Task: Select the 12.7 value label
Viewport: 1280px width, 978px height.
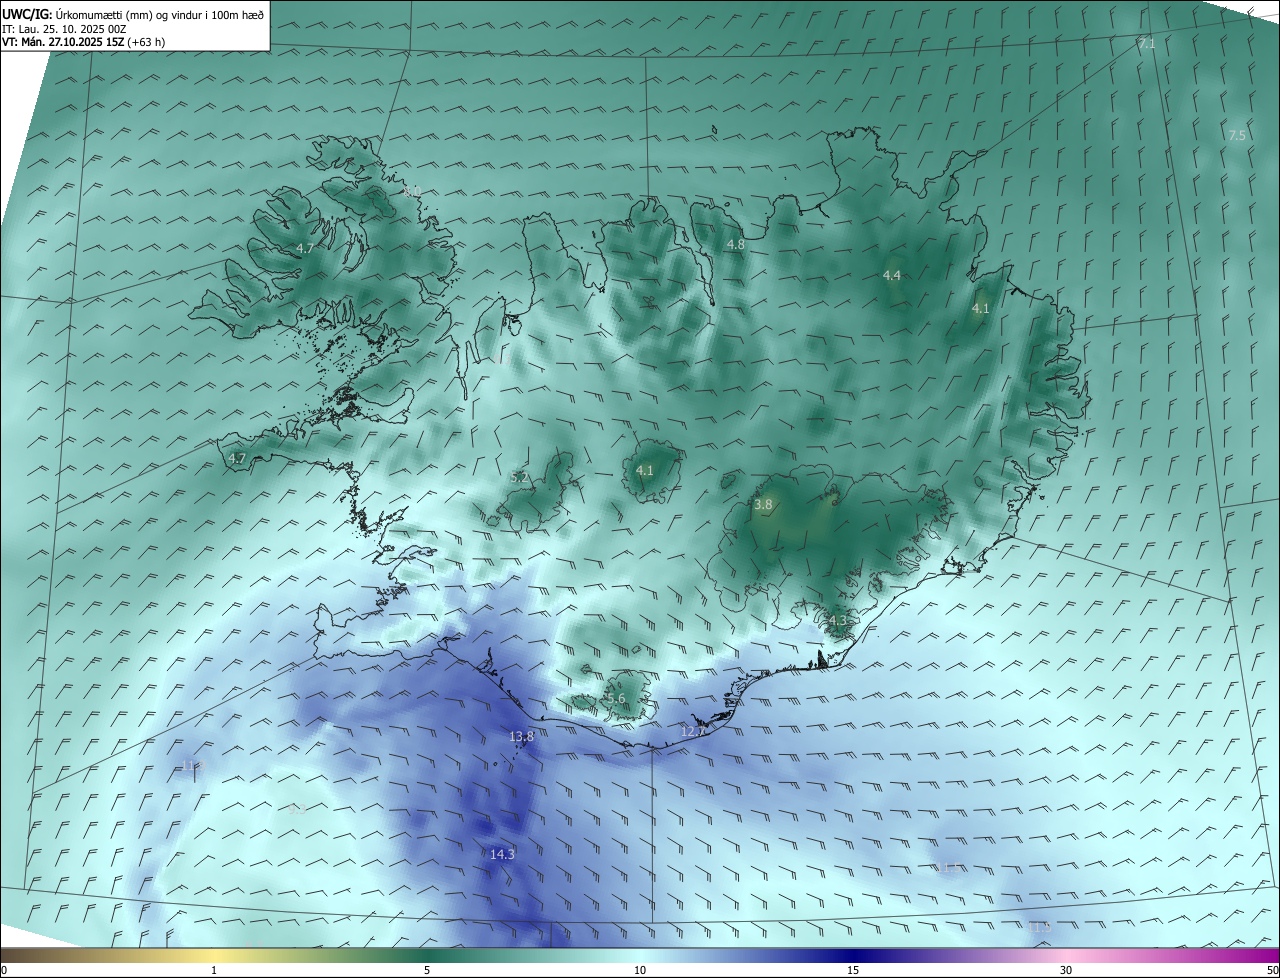Action: [x=693, y=732]
